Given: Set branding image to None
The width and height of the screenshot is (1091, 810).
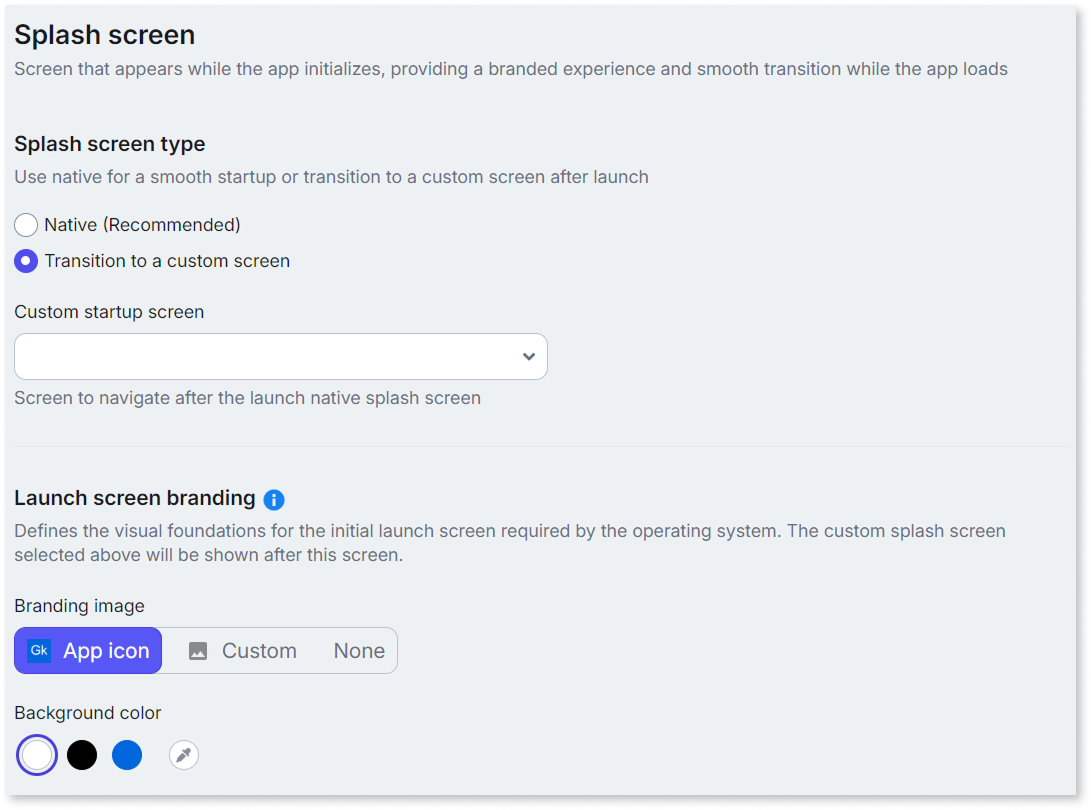Looking at the screenshot, I should point(359,651).
